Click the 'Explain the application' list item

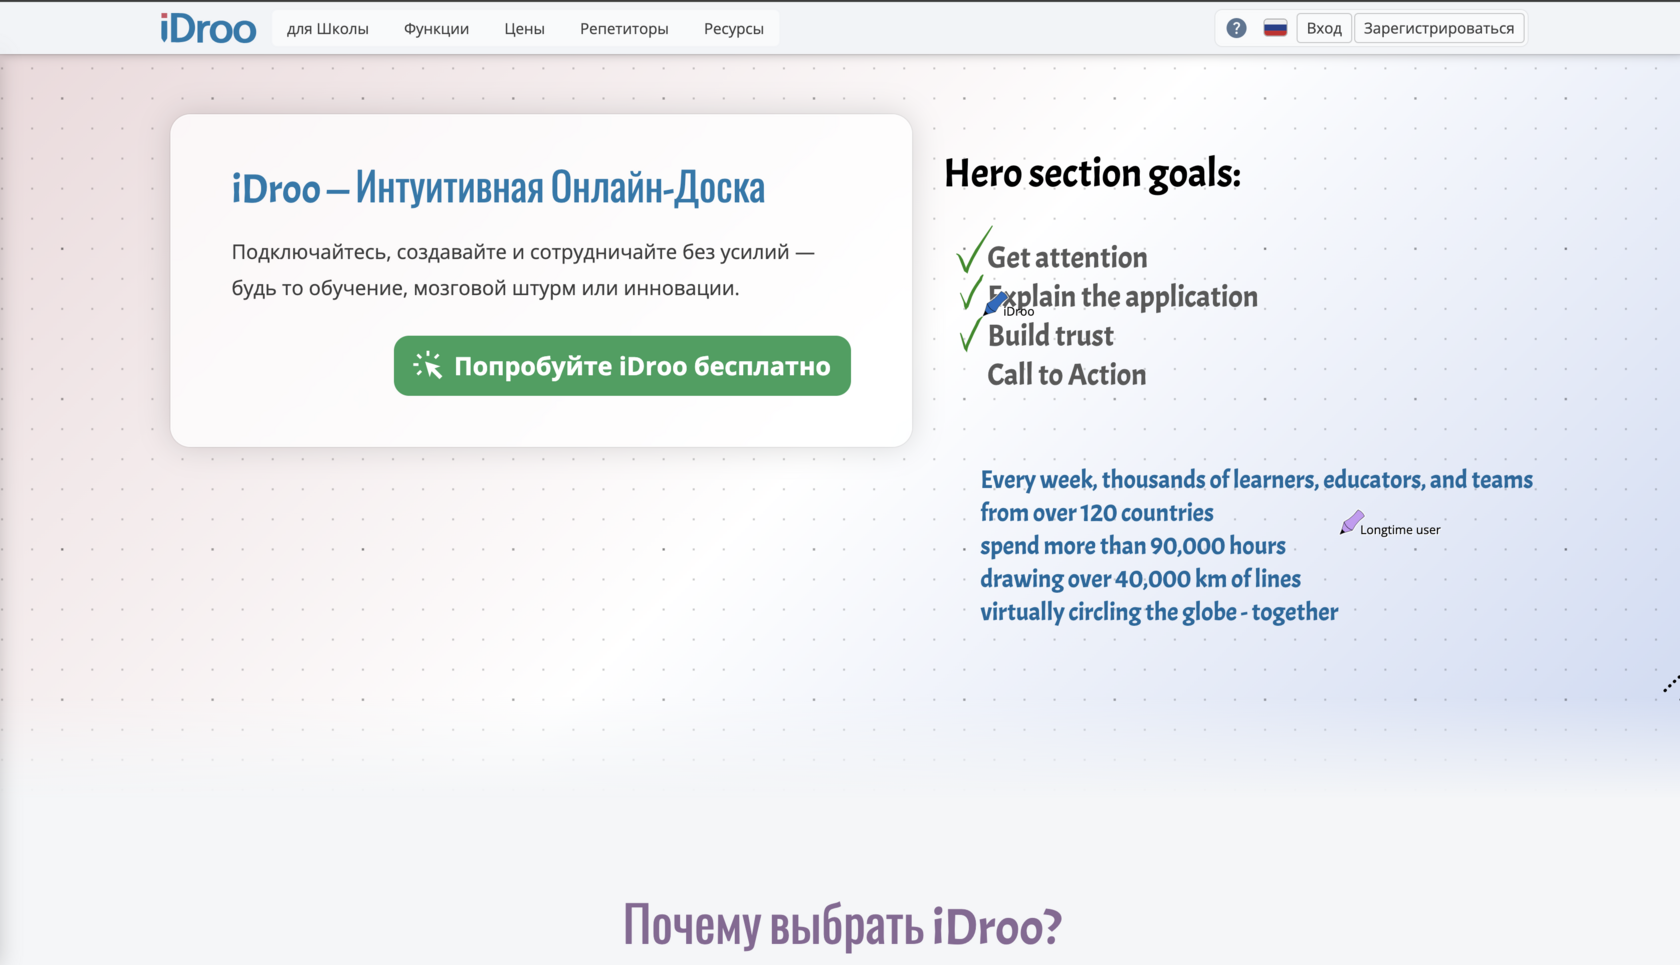1123,296
